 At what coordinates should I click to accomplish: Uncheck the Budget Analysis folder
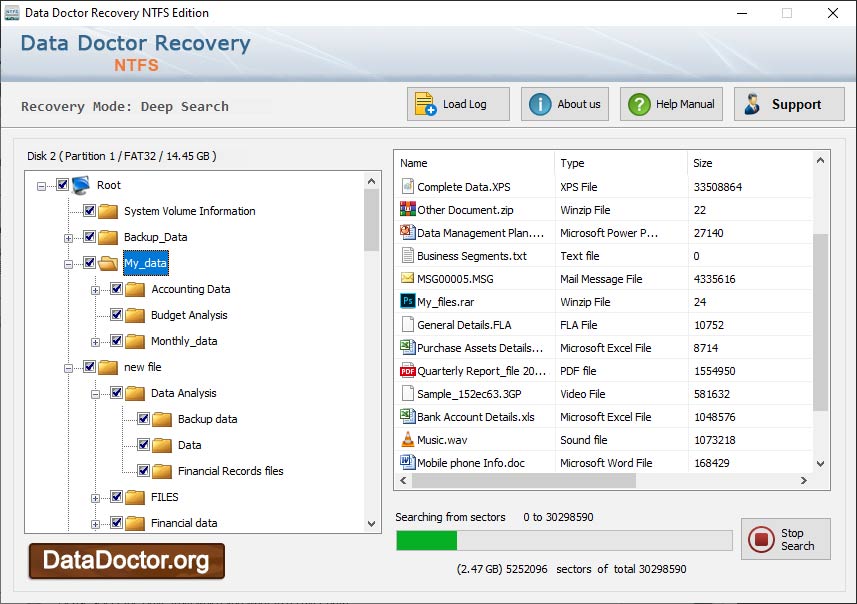[x=115, y=315]
